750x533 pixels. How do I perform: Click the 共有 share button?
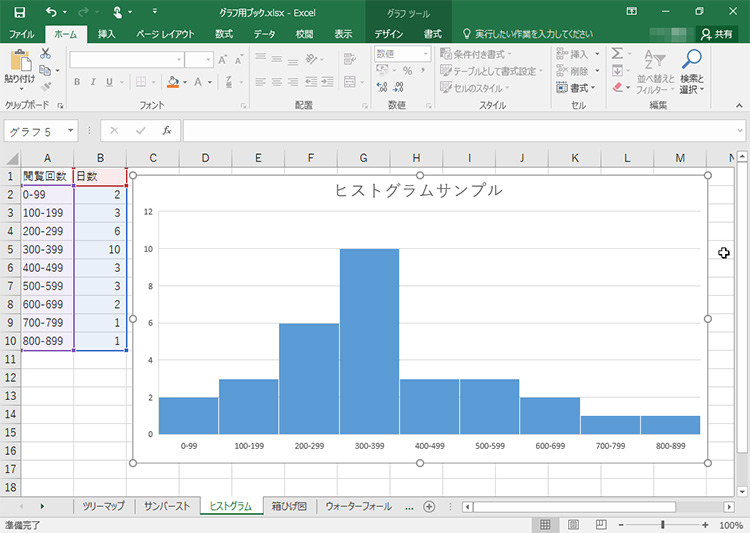tap(715, 34)
